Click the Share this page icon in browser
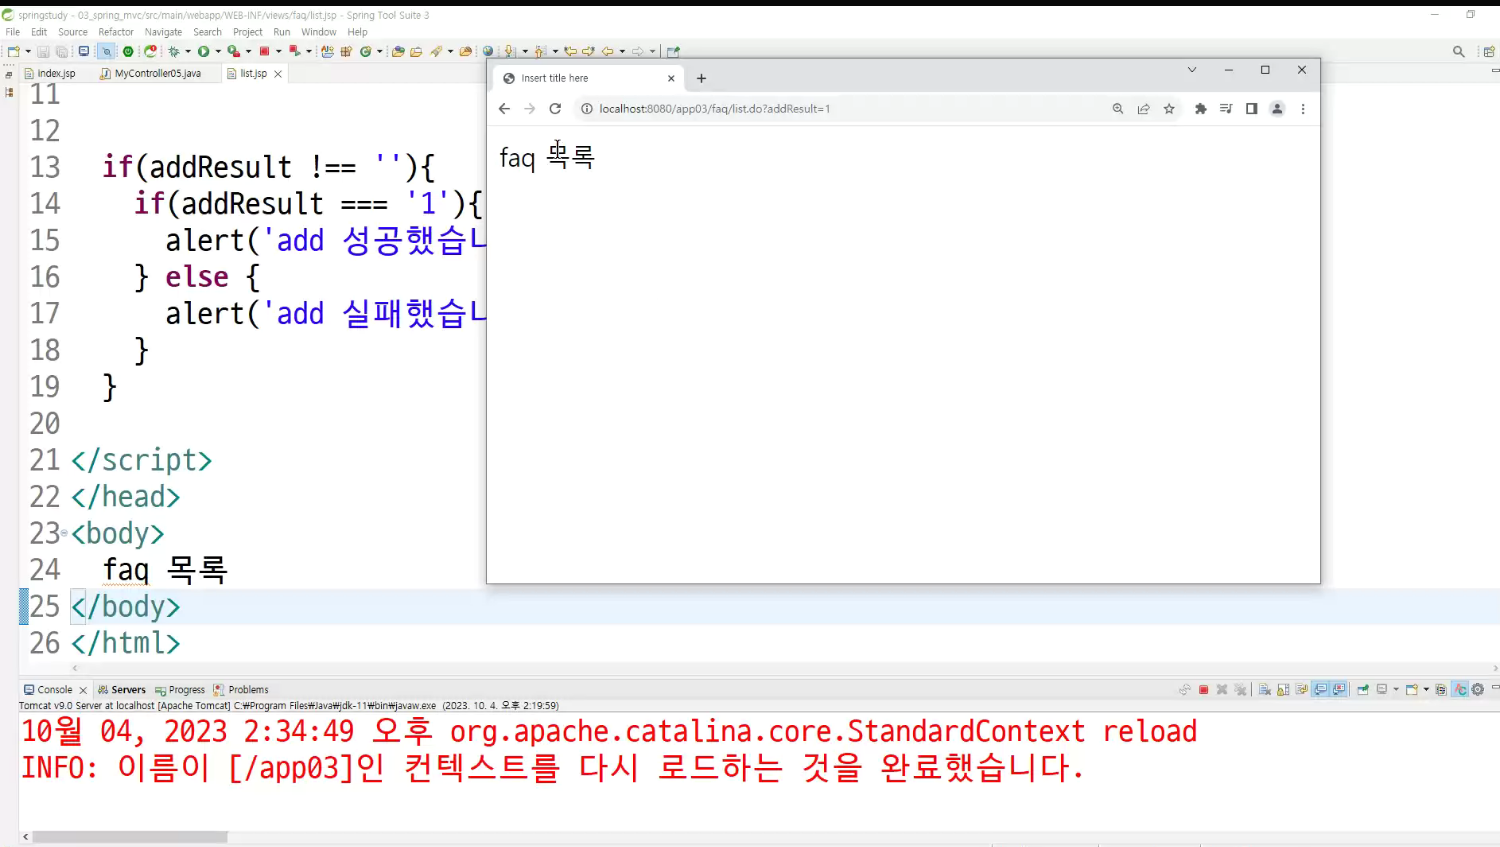This screenshot has height=847, width=1500. tap(1143, 109)
